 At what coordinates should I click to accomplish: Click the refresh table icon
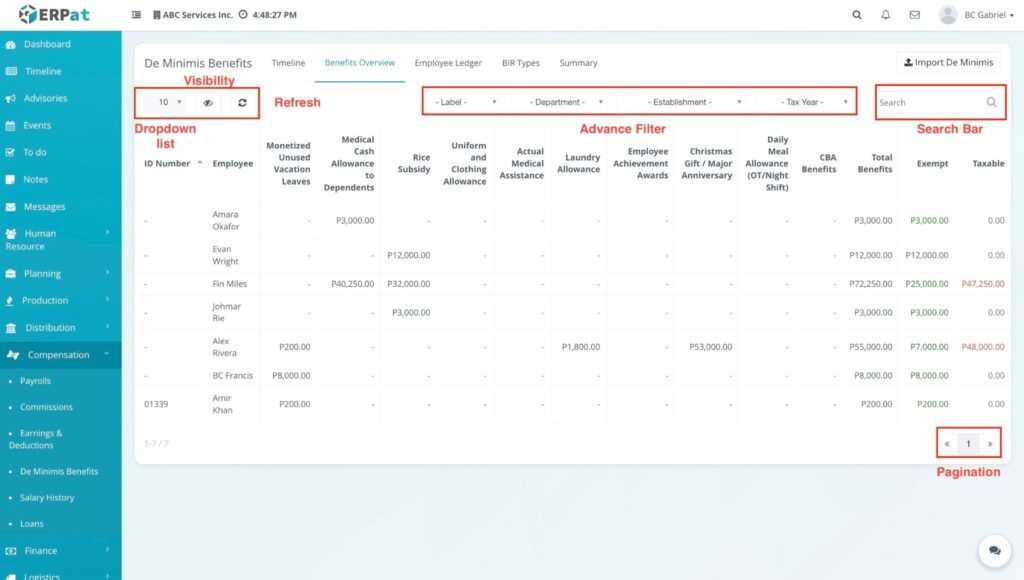[242, 102]
